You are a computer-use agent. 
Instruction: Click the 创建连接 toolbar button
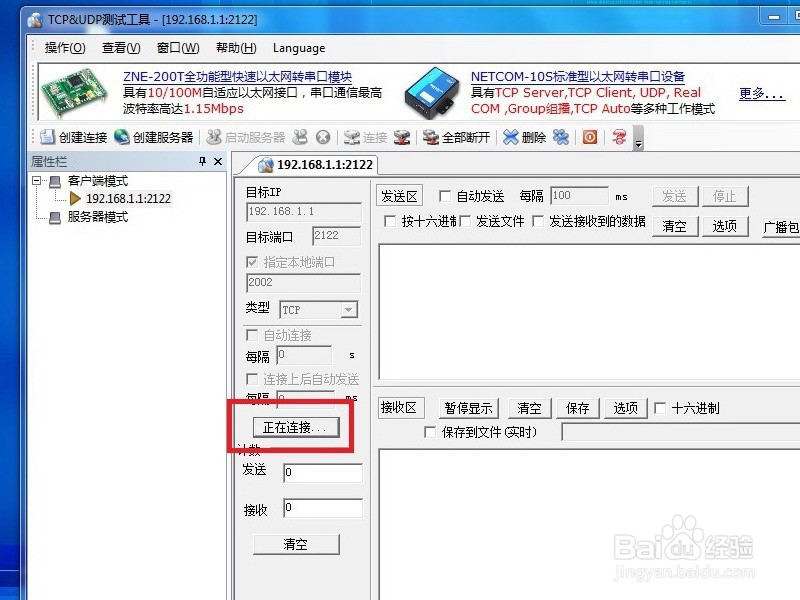(x=73, y=137)
